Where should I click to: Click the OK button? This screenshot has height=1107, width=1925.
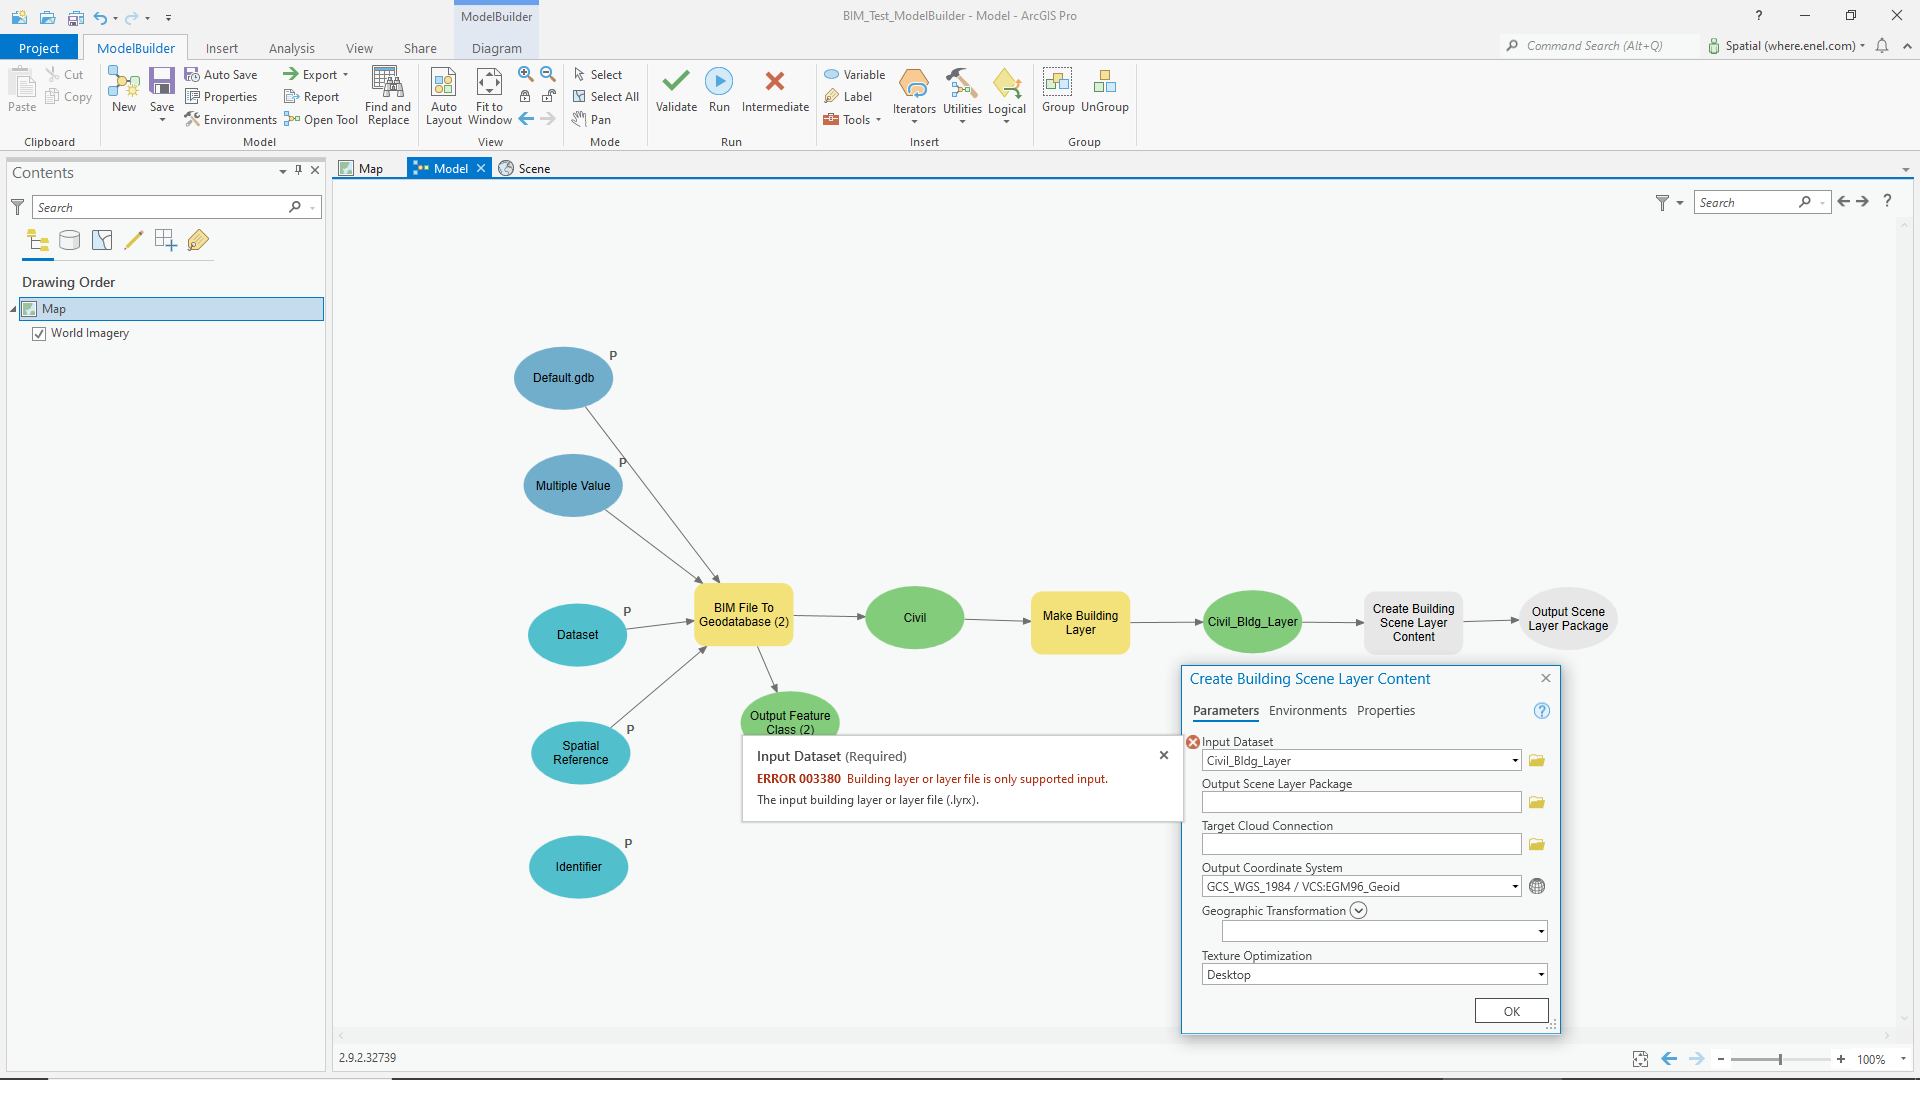[1513, 1012]
